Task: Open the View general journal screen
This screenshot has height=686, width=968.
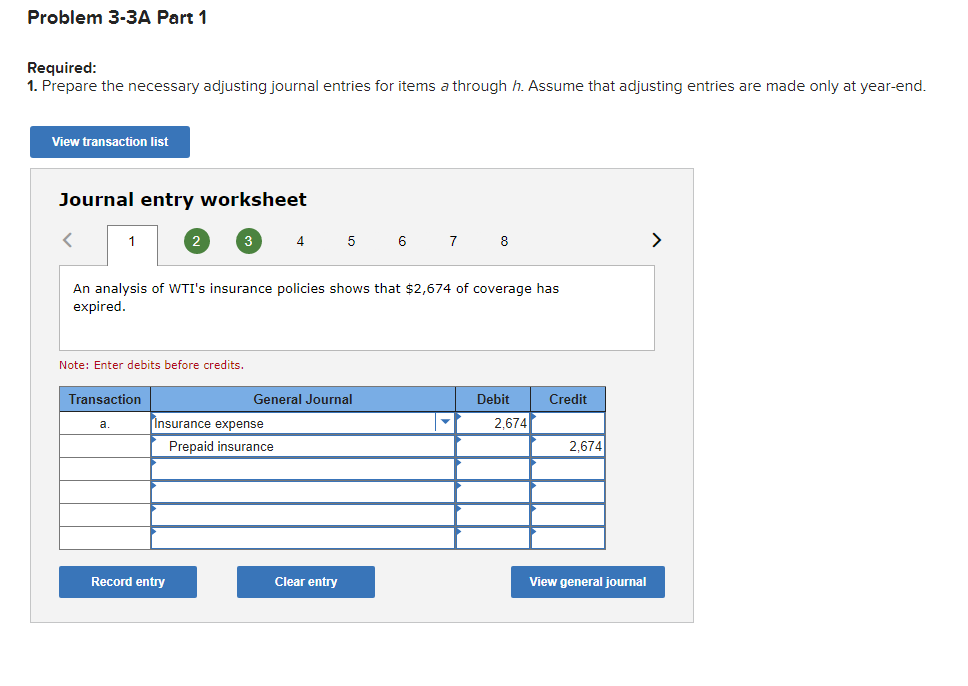Action: pos(587,581)
